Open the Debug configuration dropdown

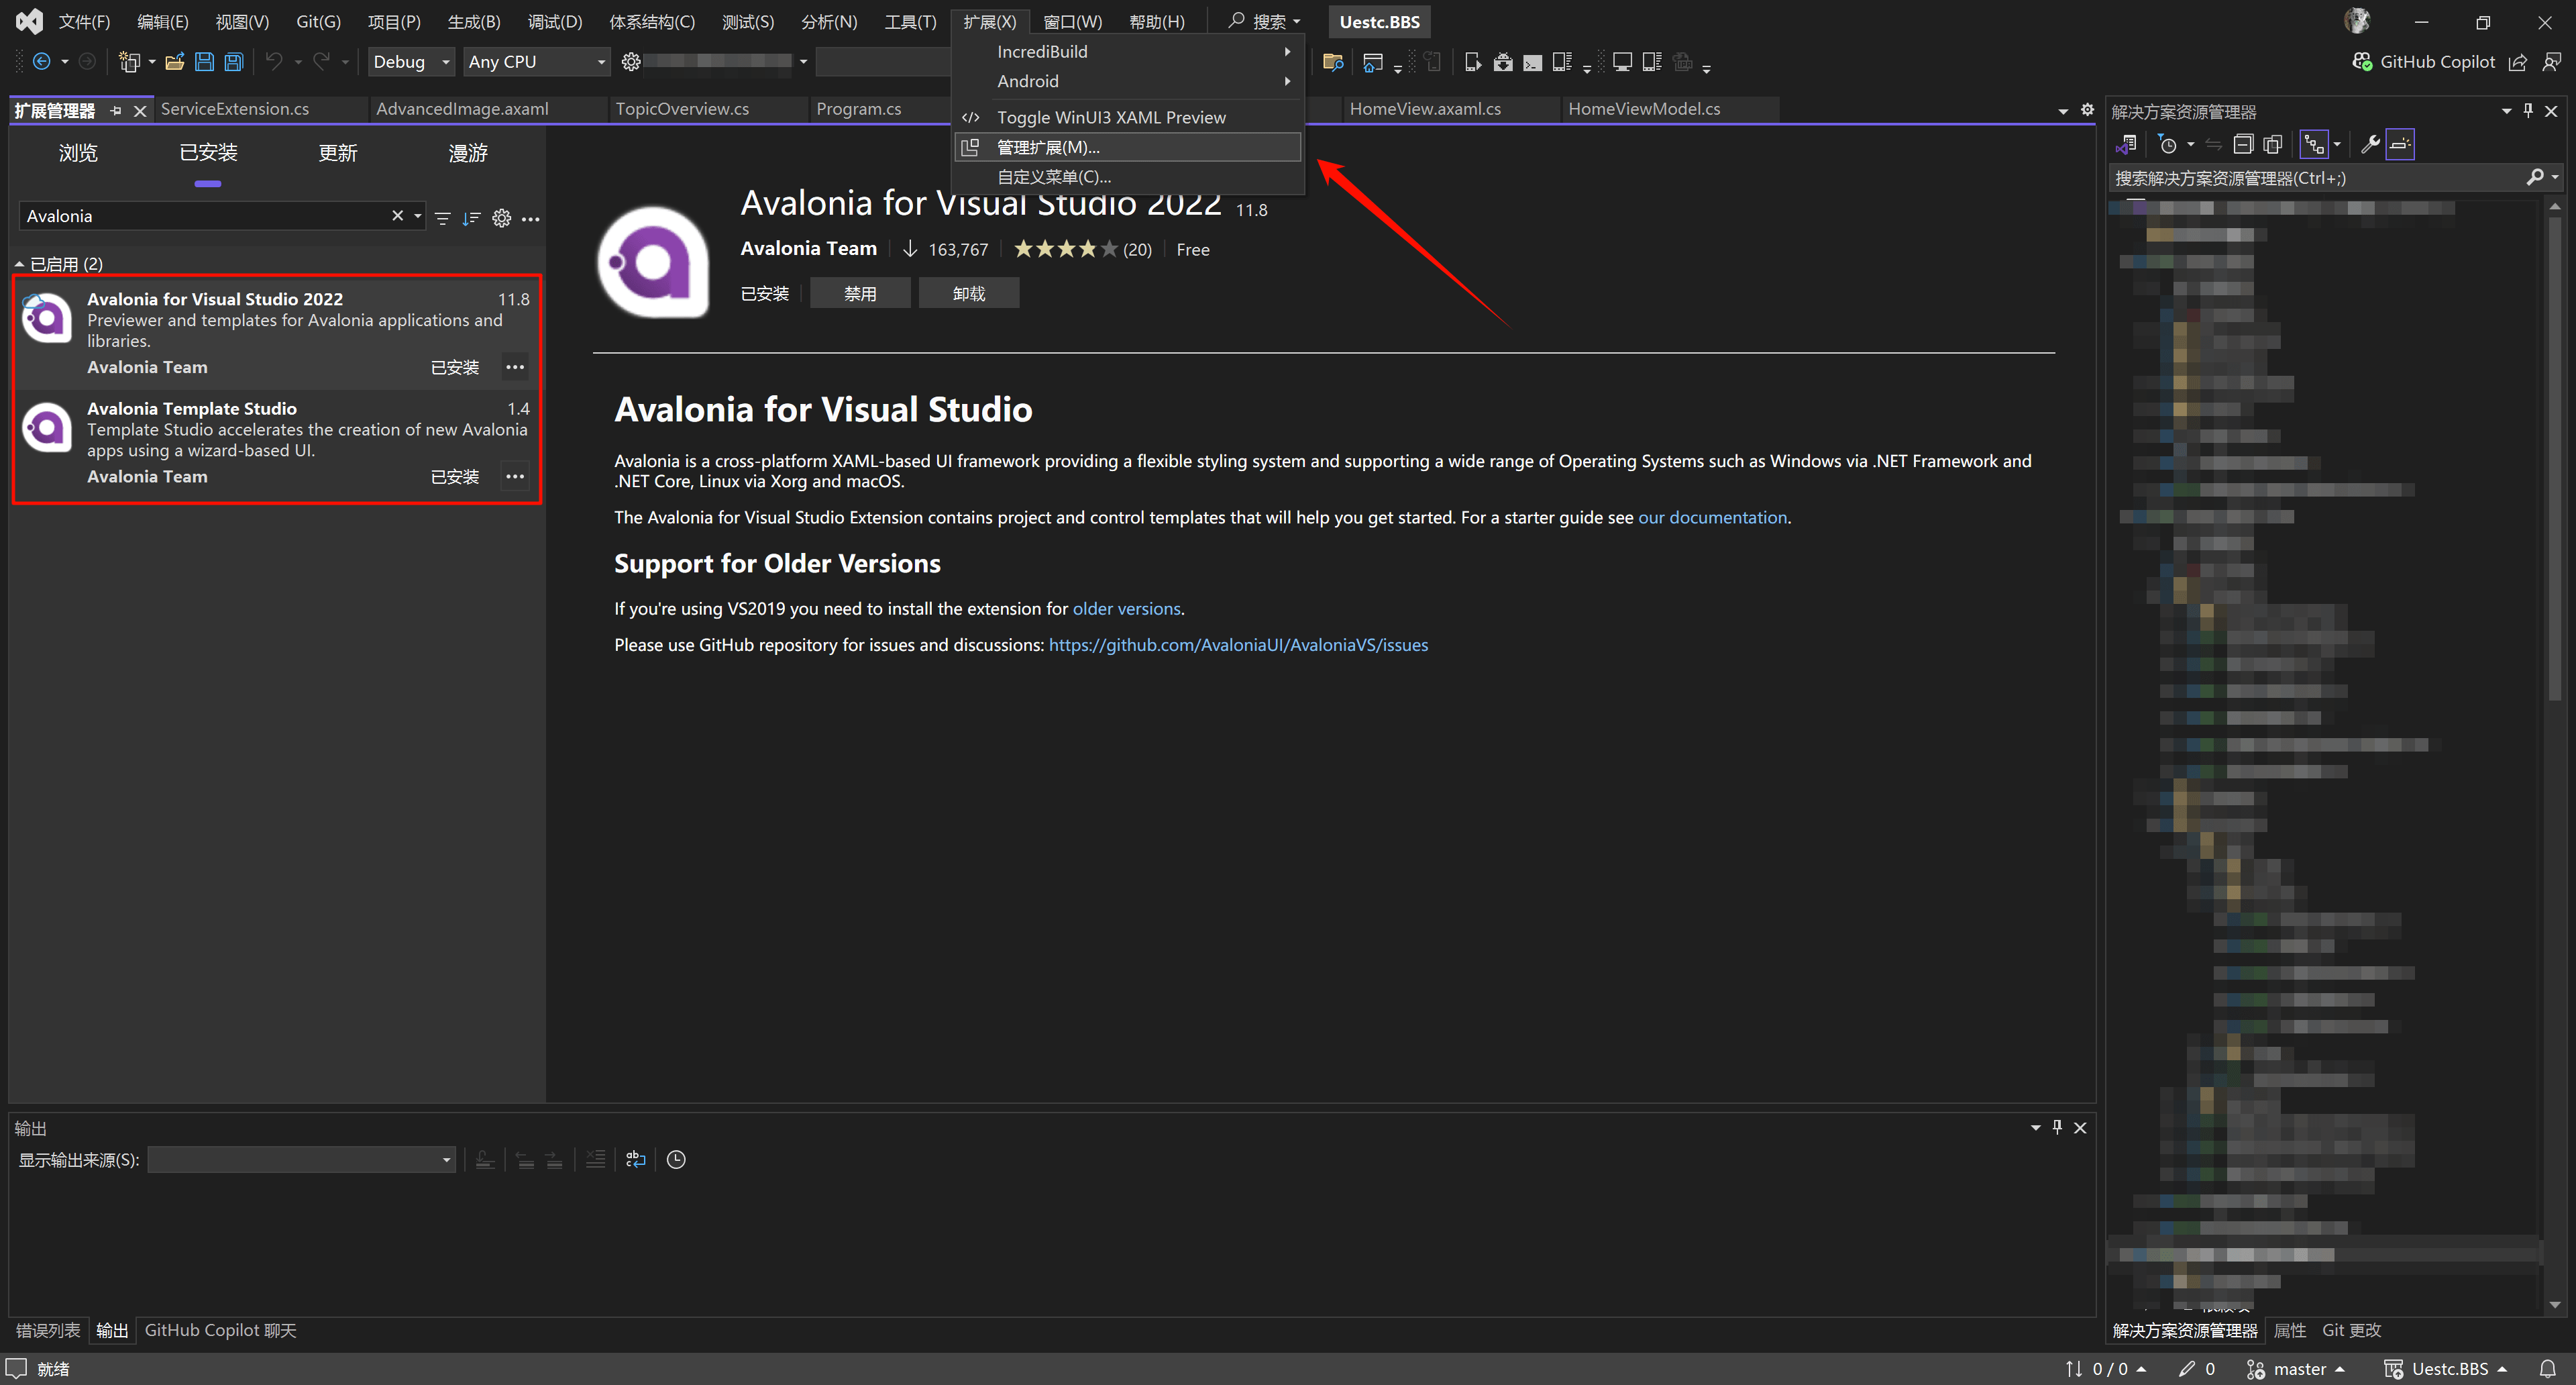[x=412, y=62]
